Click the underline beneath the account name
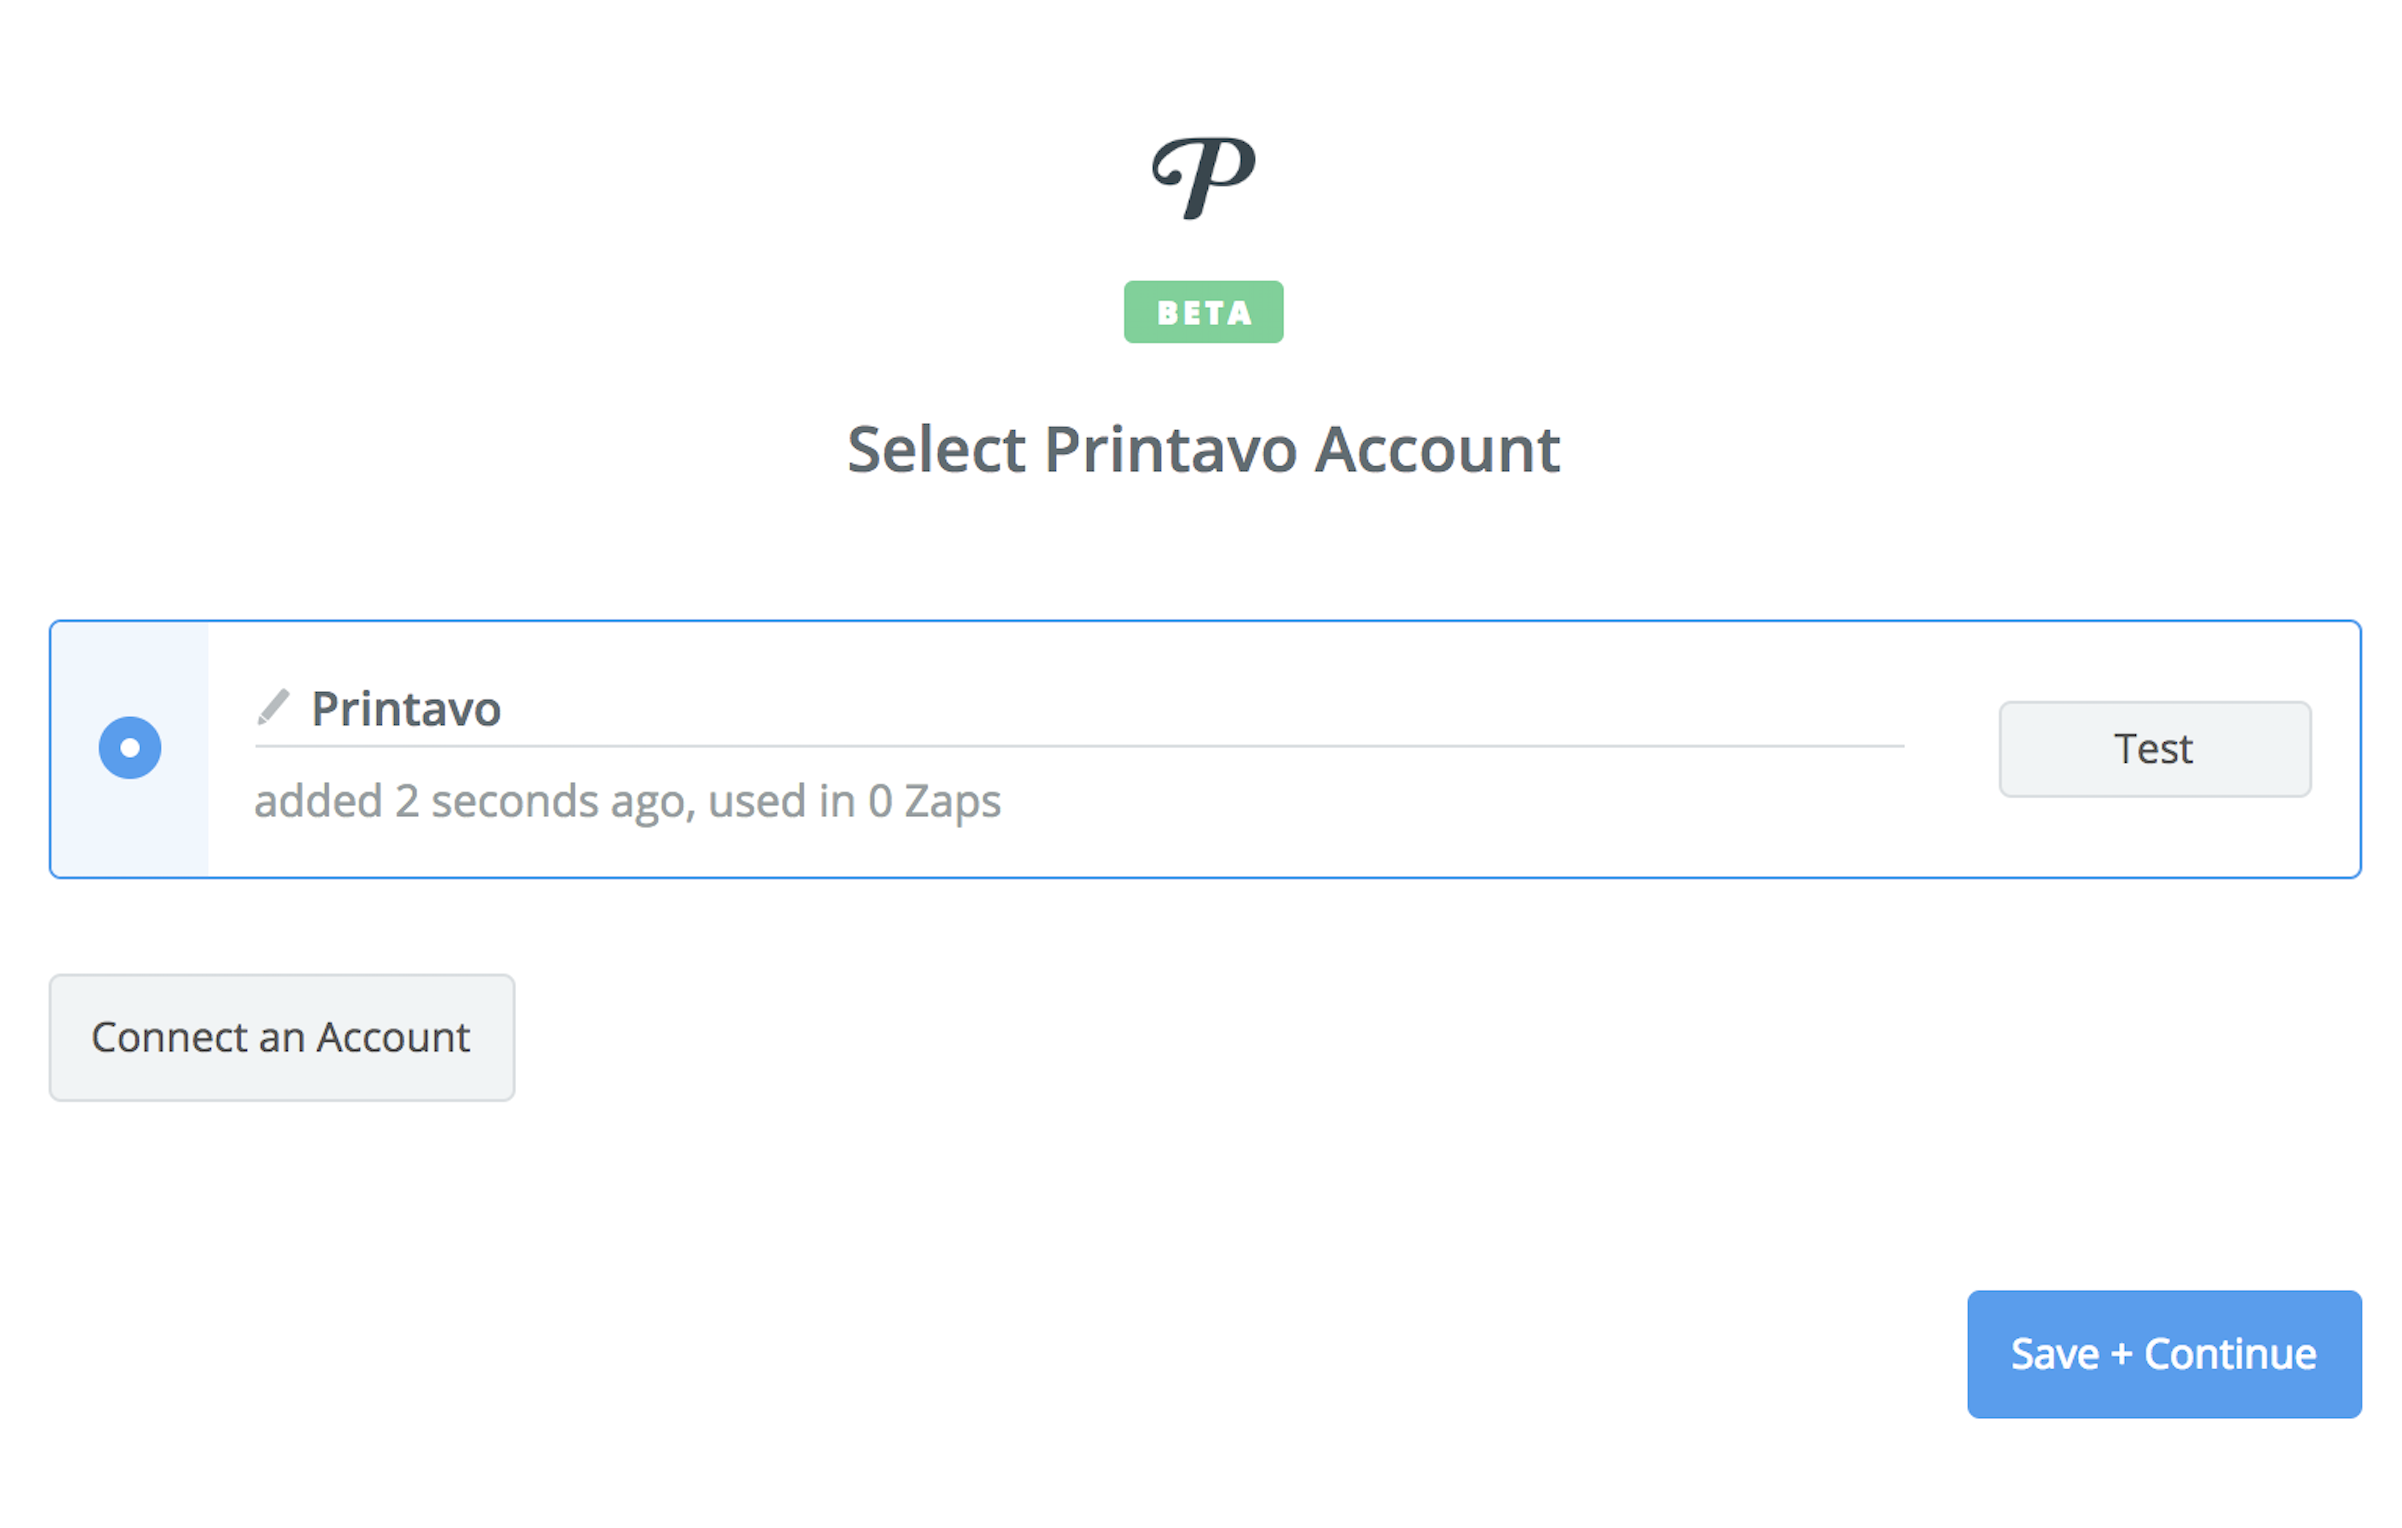 click(x=1080, y=746)
